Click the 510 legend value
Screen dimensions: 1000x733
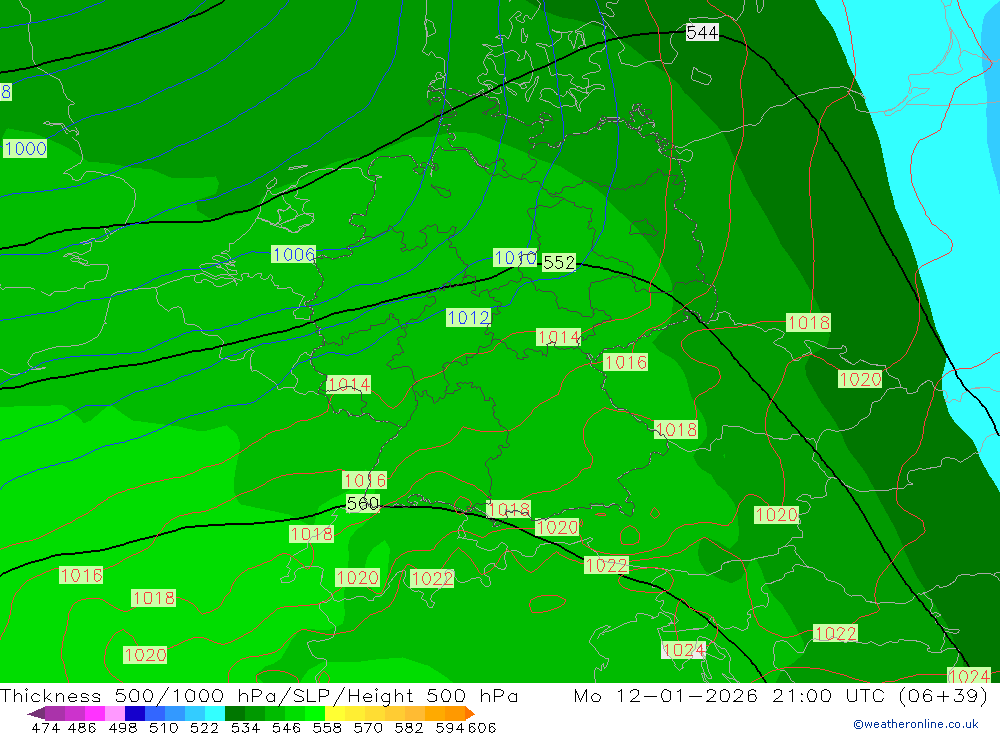click(163, 727)
